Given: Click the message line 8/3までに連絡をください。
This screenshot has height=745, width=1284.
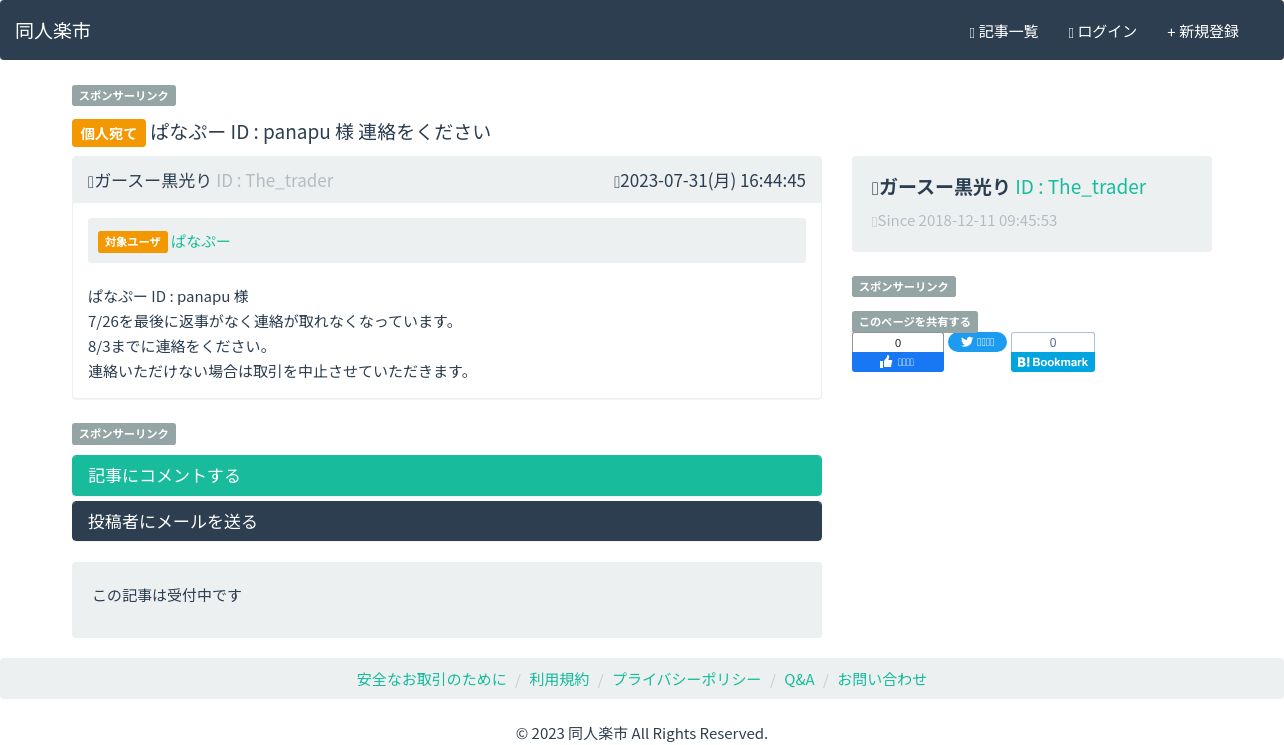Looking at the screenshot, I should tap(179, 346).
